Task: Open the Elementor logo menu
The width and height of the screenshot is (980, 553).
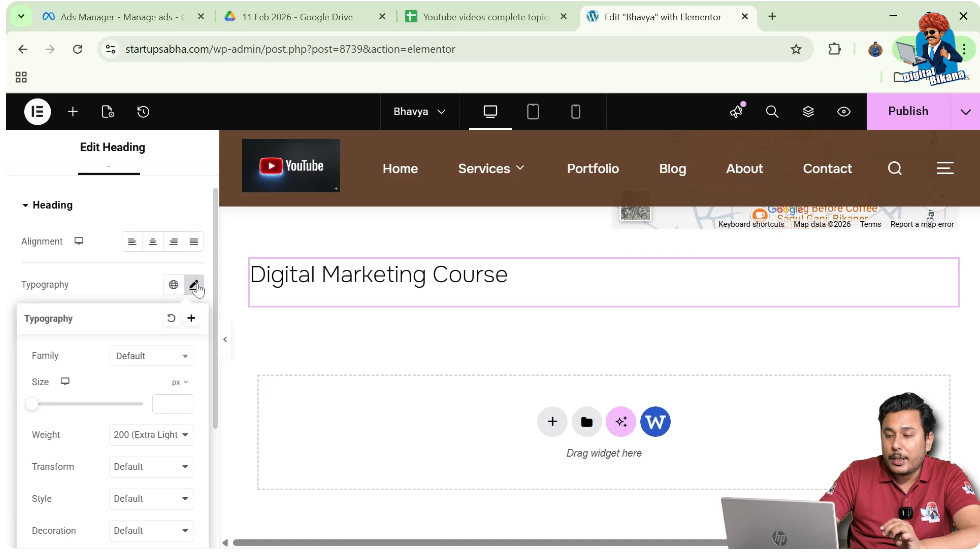Action: (37, 112)
